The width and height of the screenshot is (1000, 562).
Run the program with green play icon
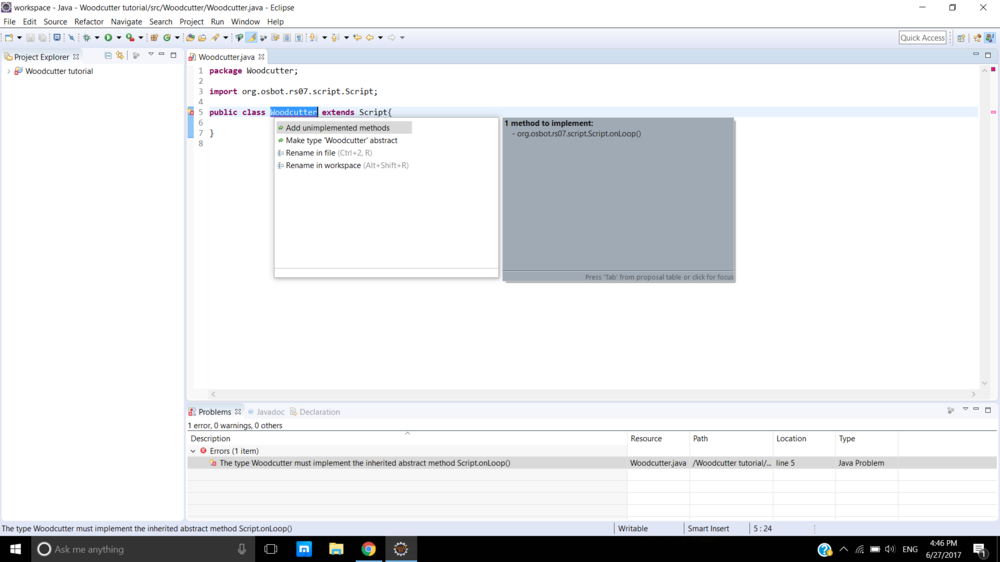(108, 38)
